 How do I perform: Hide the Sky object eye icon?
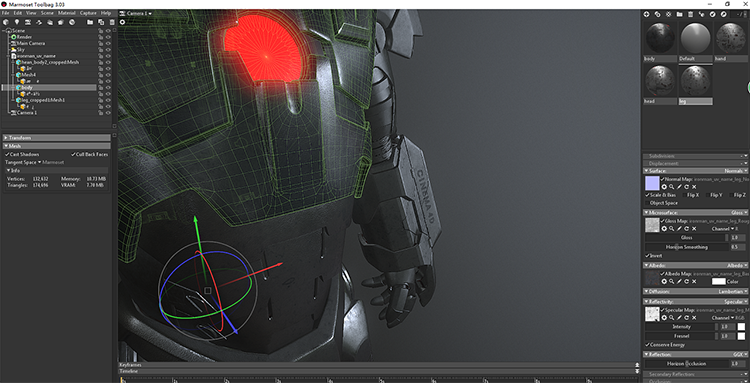tap(108, 49)
